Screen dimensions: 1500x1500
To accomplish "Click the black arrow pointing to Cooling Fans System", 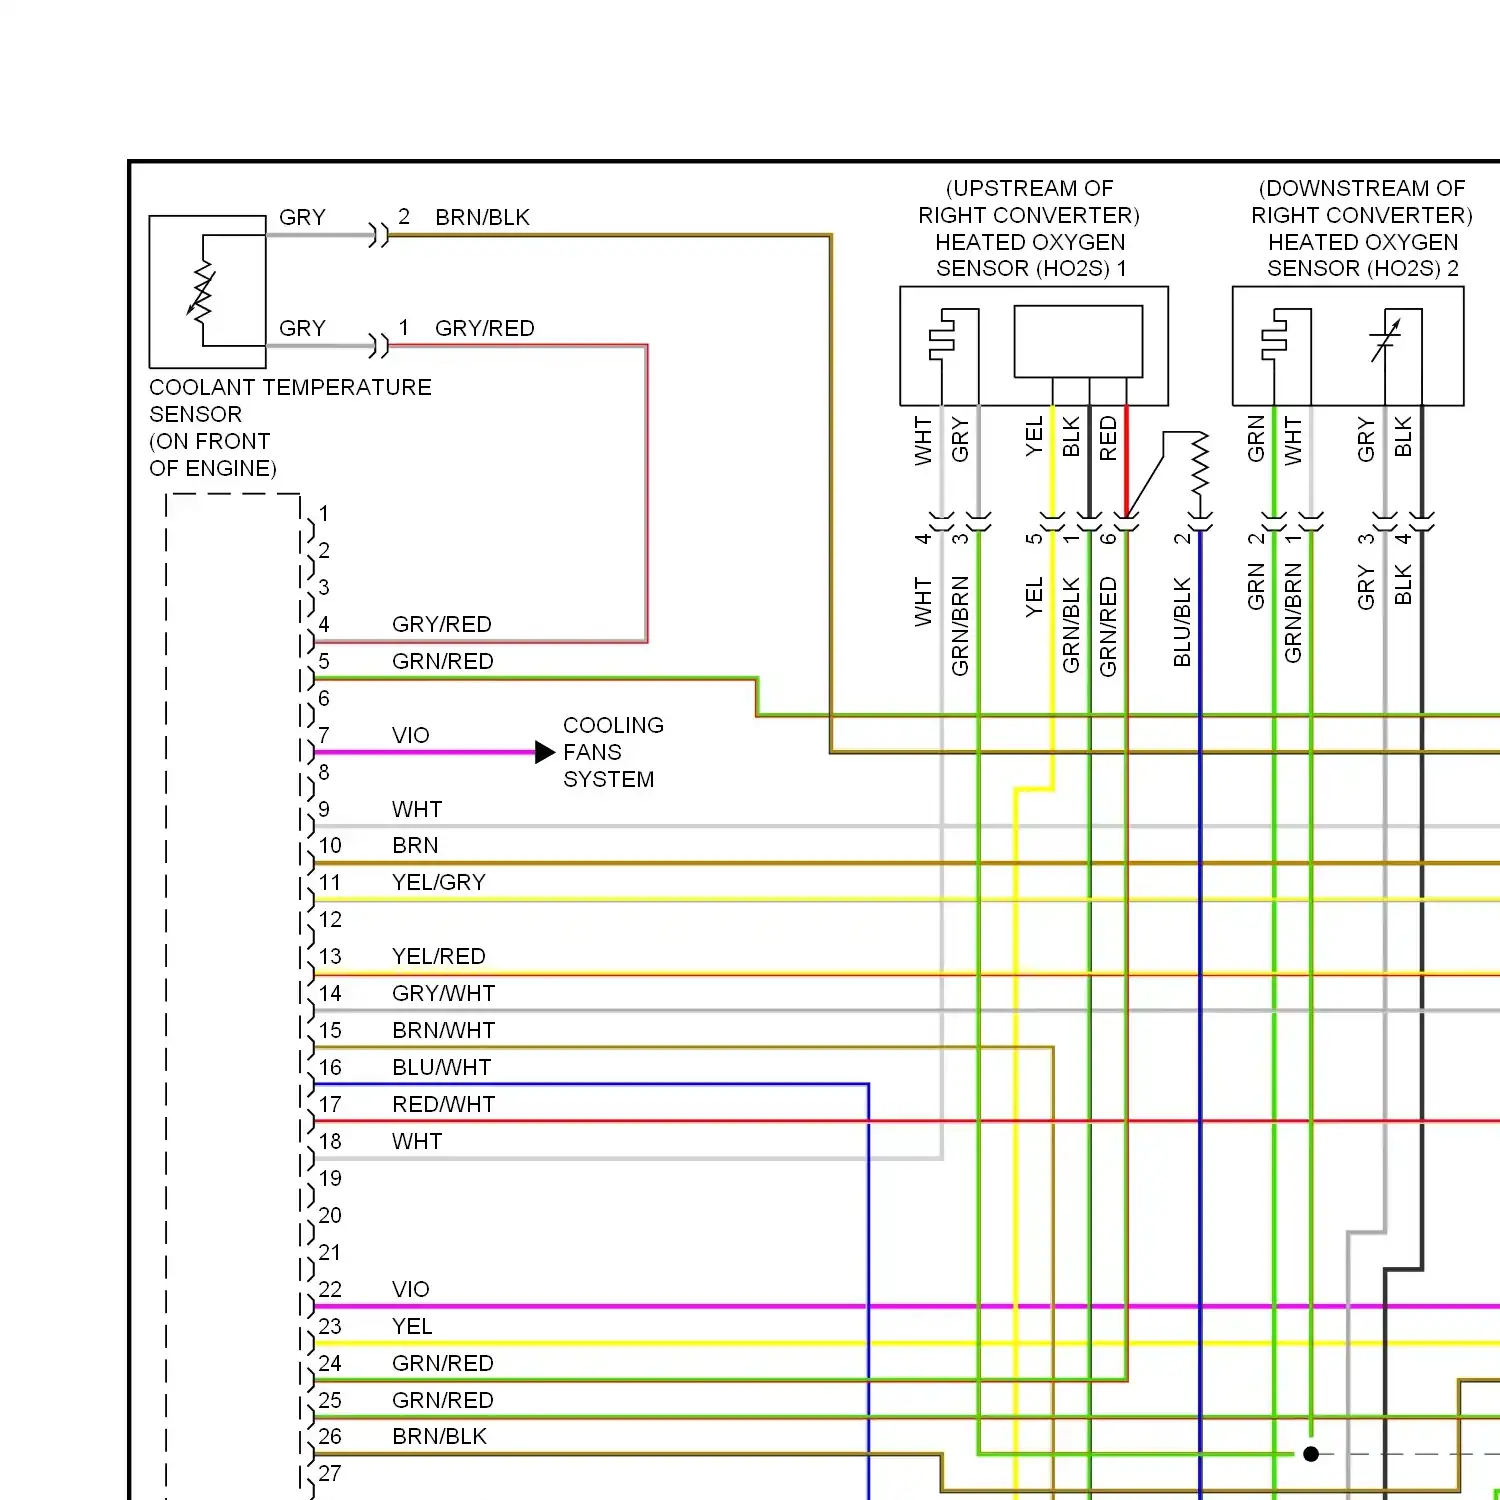I will point(545,752).
